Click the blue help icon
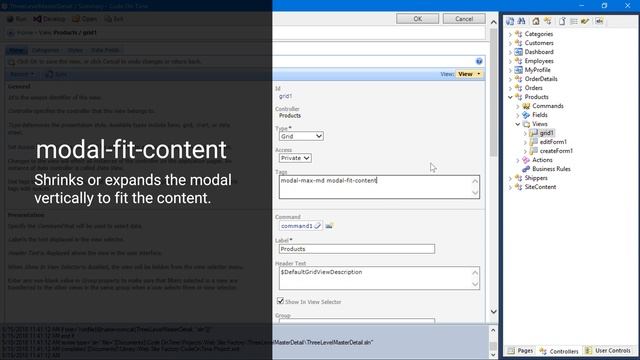The width and height of the screenshot is (640, 360). point(479,61)
